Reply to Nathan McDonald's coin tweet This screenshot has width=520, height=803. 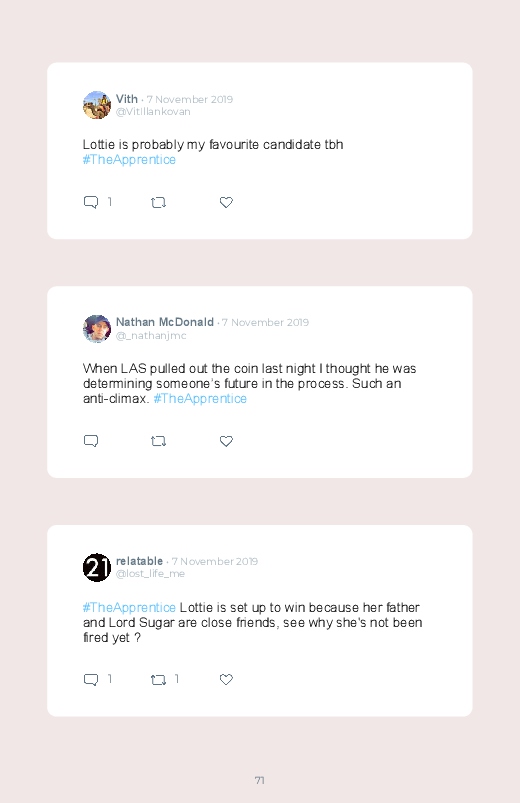[91, 441]
